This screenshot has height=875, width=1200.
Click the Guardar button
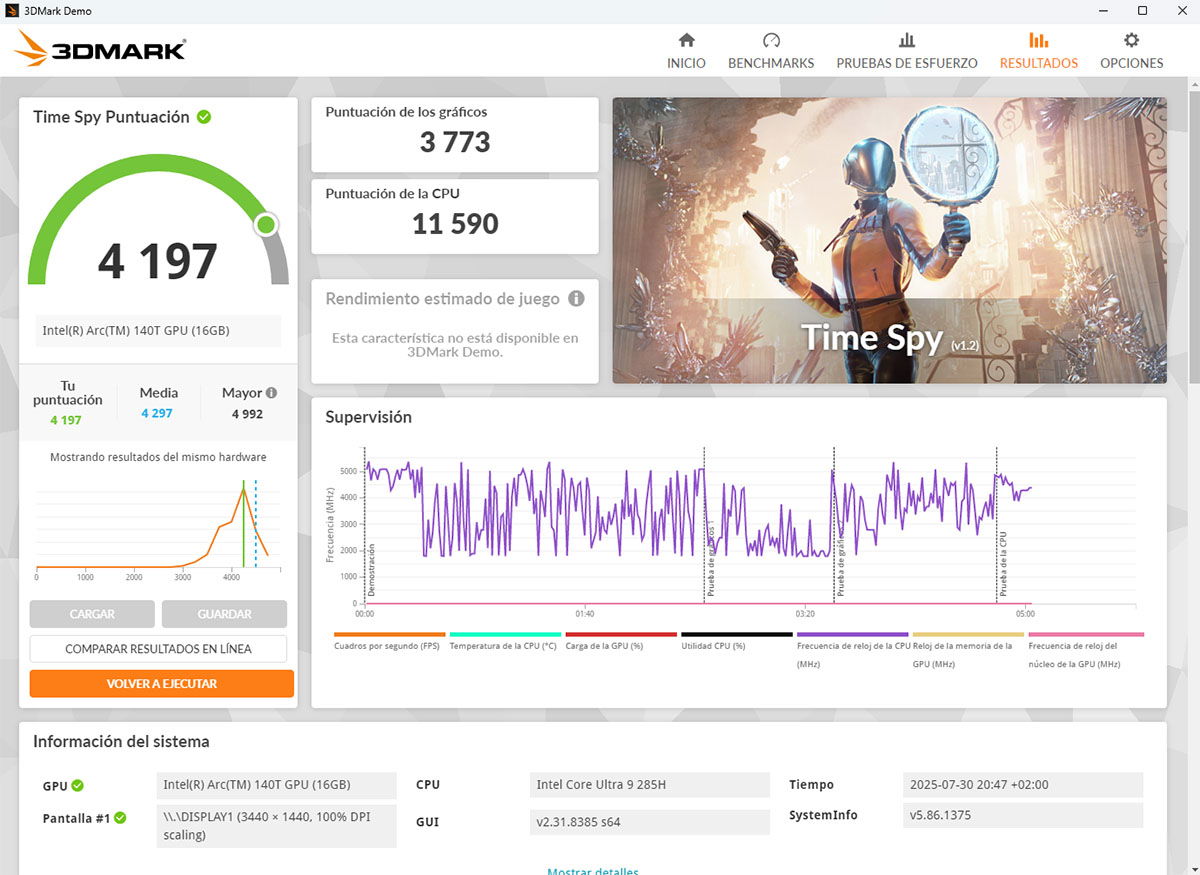click(x=224, y=614)
